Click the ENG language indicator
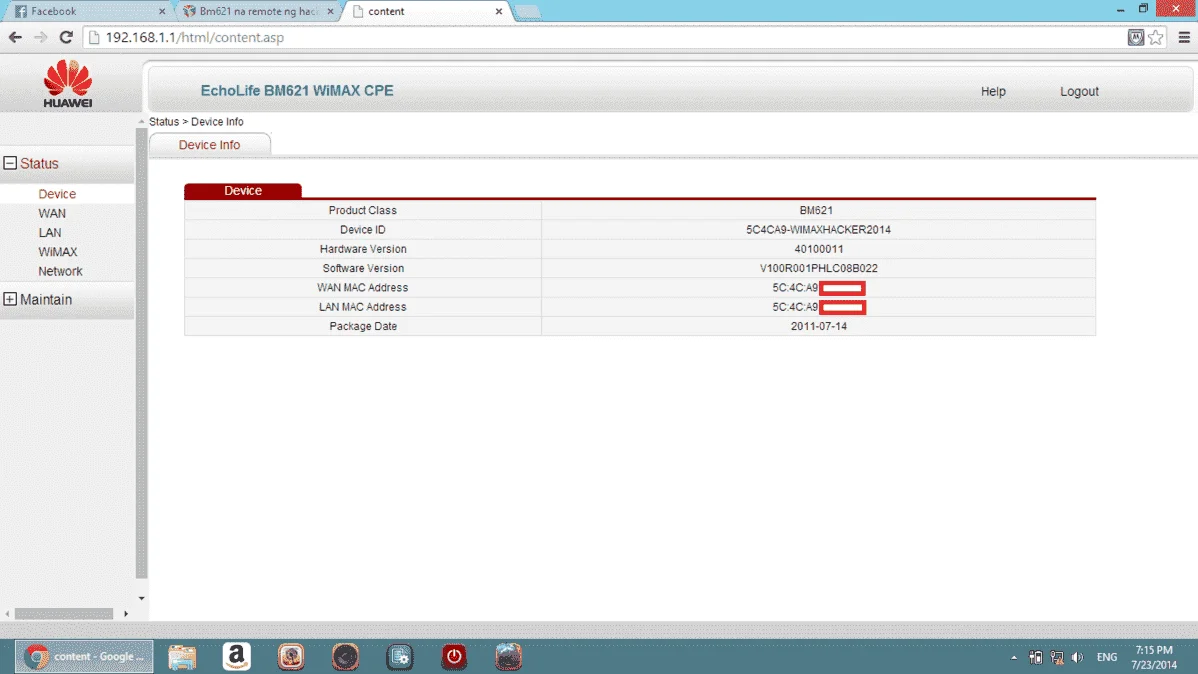 click(x=1106, y=657)
